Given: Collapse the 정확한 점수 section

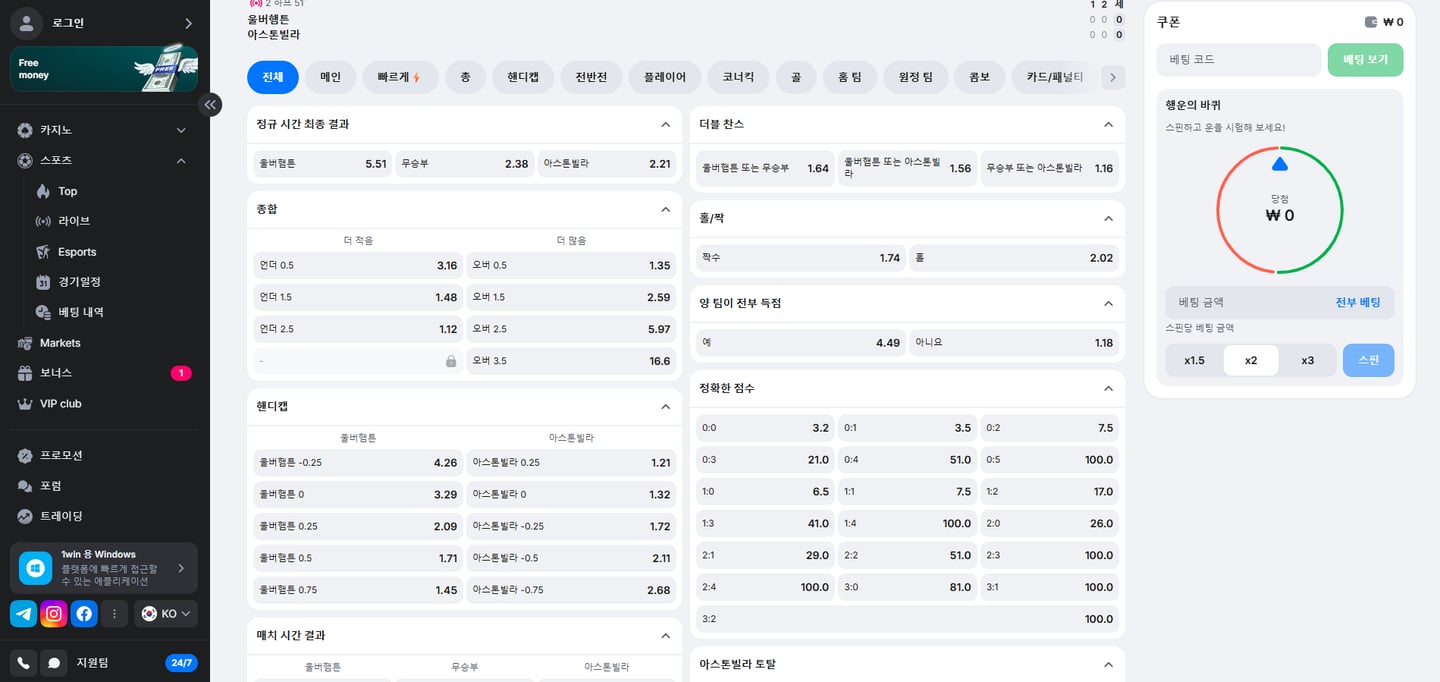Looking at the screenshot, I should coord(1108,388).
